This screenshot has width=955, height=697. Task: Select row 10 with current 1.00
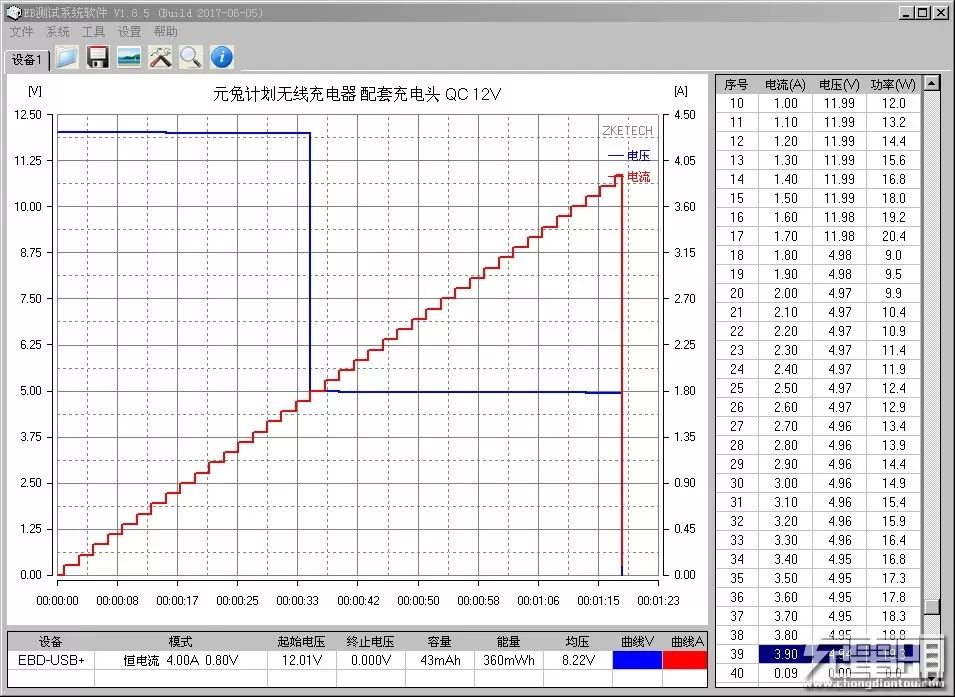click(819, 104)
